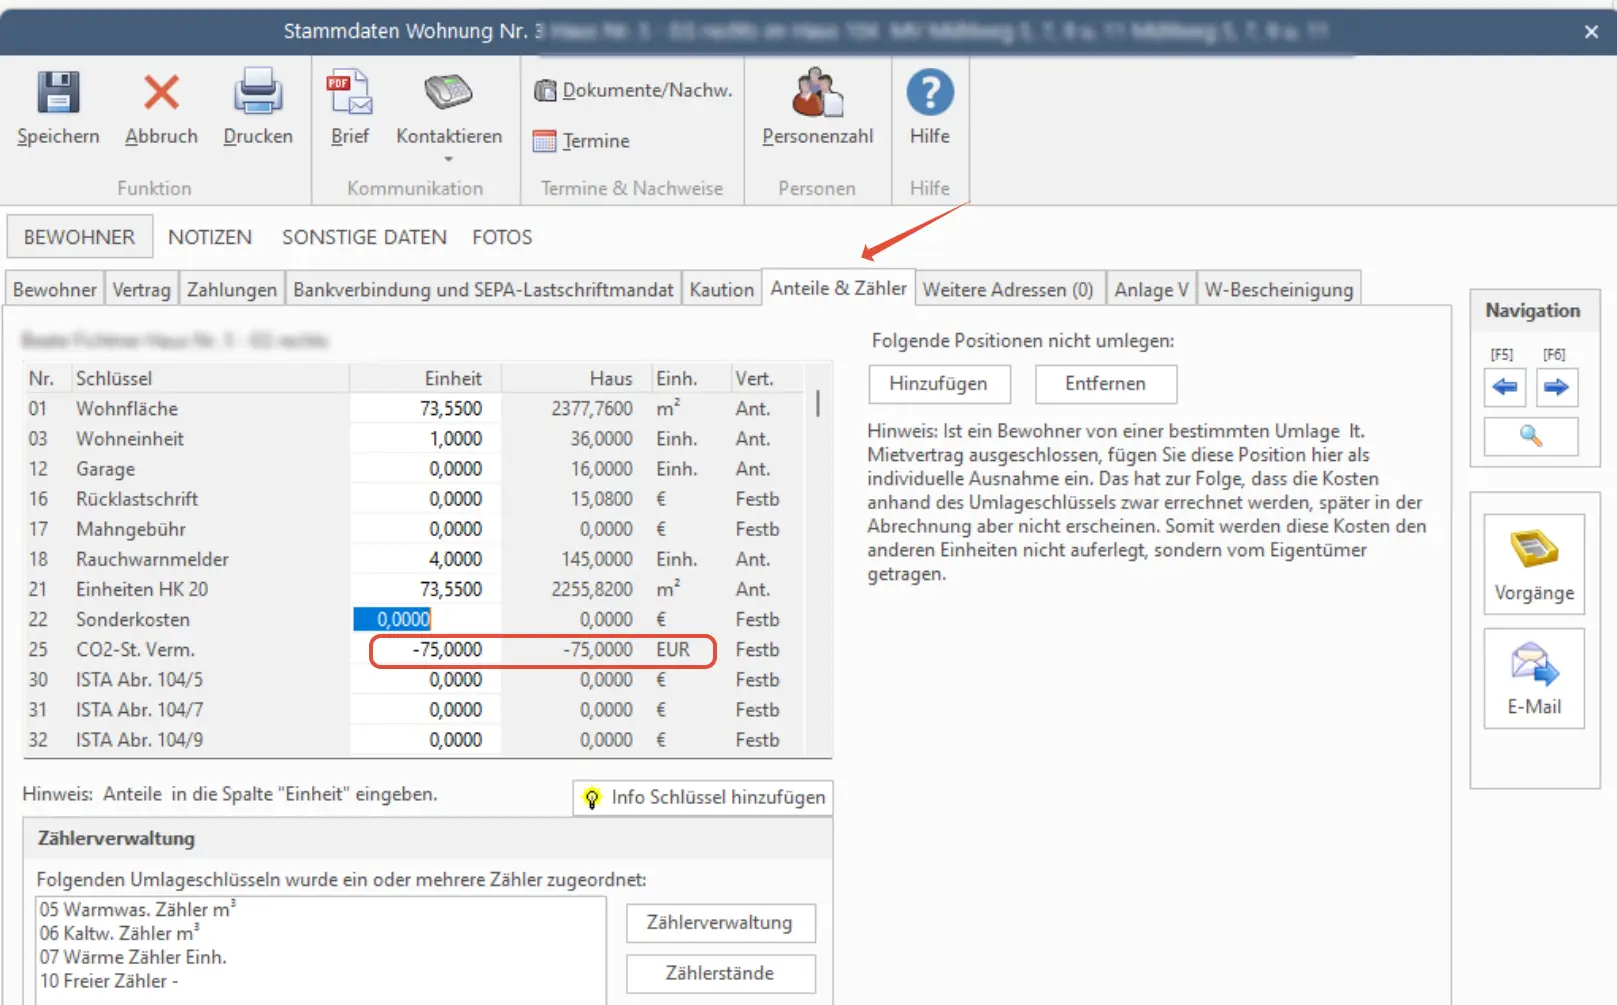Screen dimensions: 1617x1005
Task: Select 06 Kaltw. Zähler m³ list entry
Action: [119, 933]
